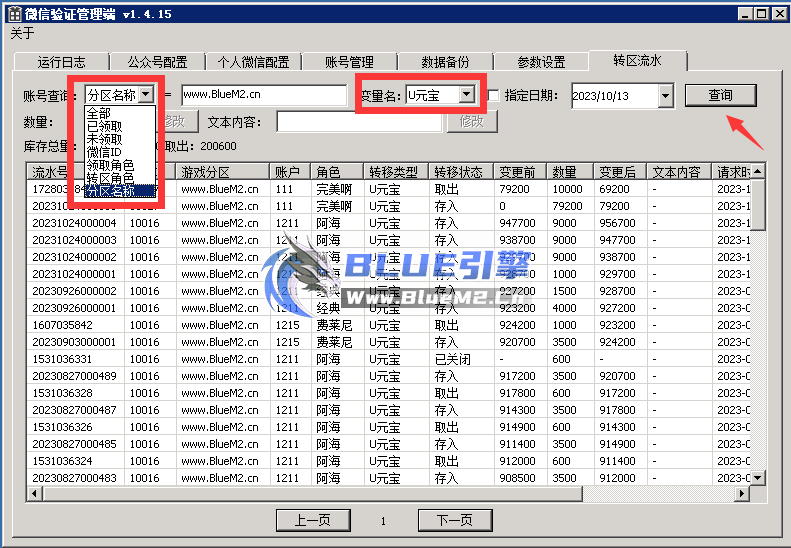Focus the www.BlueM2.cn query input

(x=264, y=95)
